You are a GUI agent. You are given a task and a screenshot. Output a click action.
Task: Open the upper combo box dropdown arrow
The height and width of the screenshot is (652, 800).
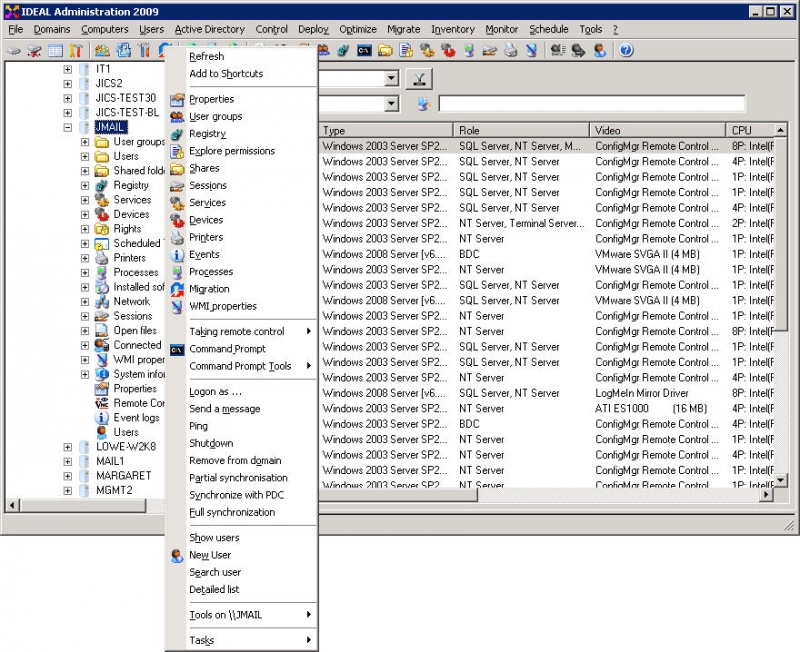click(x=391, y=79)
